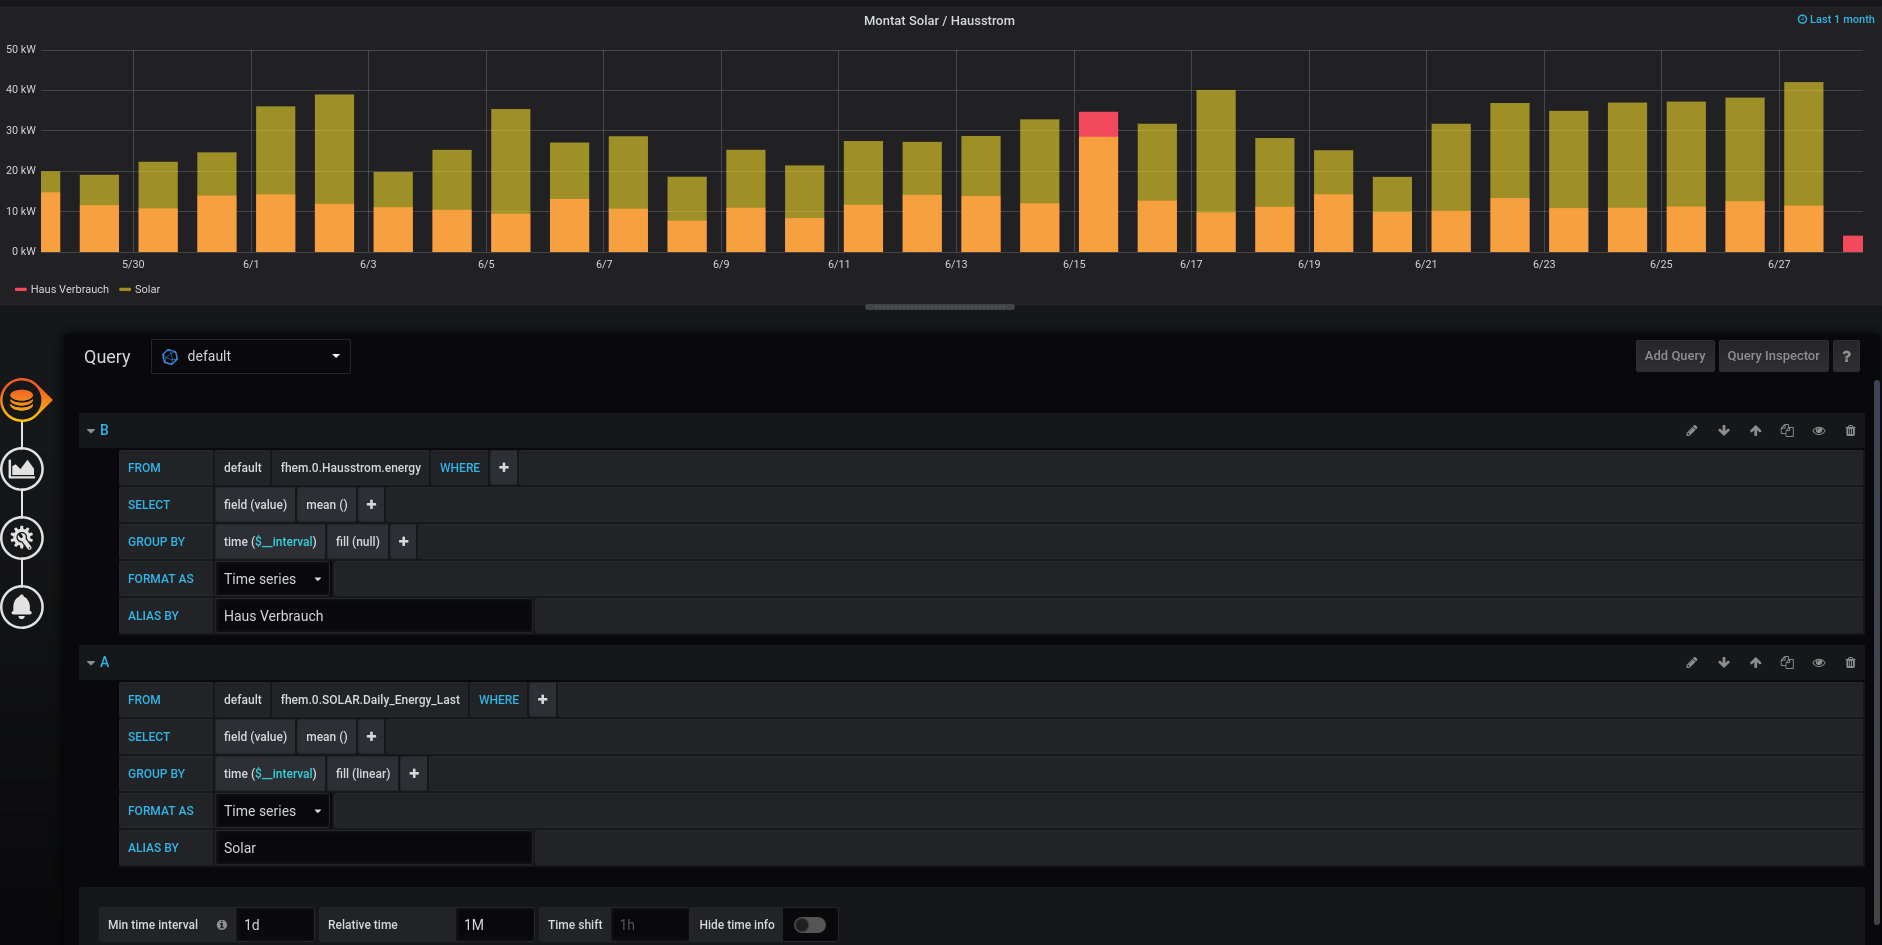Viewport: 1882px width, 945px height.
Task: Open the Alert bell tab
Action: (x=22, y=607)
